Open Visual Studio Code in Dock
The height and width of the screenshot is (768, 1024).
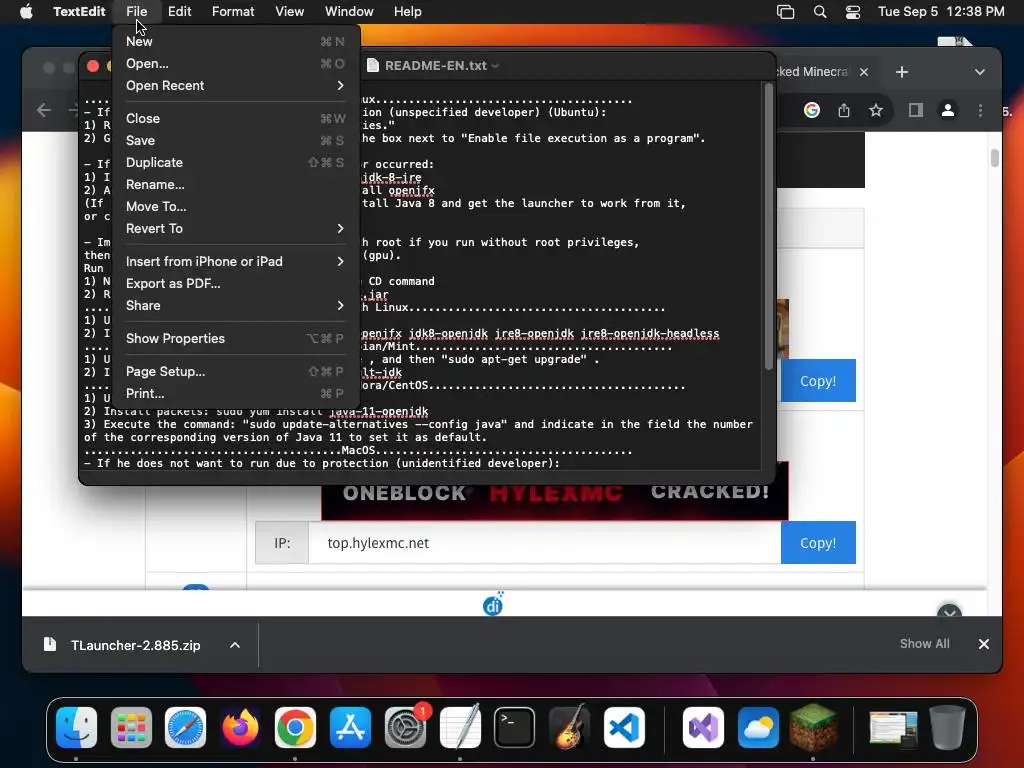click(x=624, y=727)
